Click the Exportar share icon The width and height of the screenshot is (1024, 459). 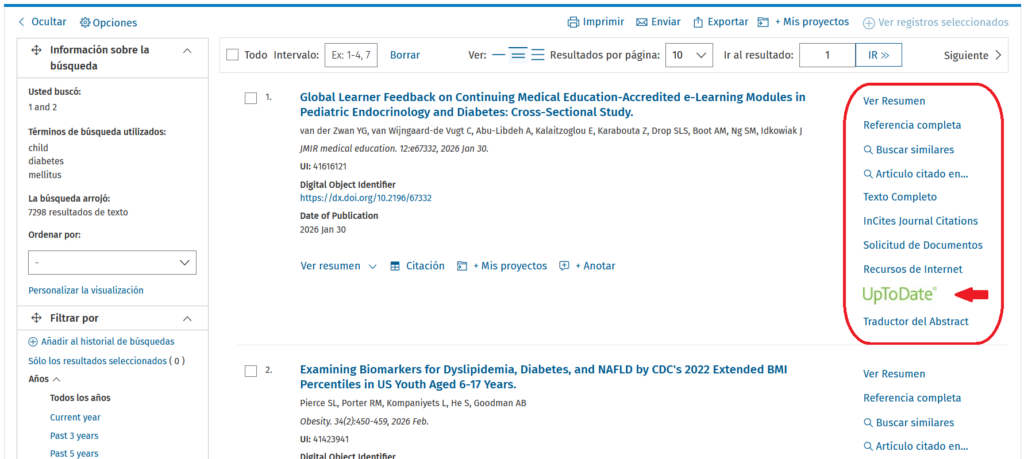coord(698,22)
